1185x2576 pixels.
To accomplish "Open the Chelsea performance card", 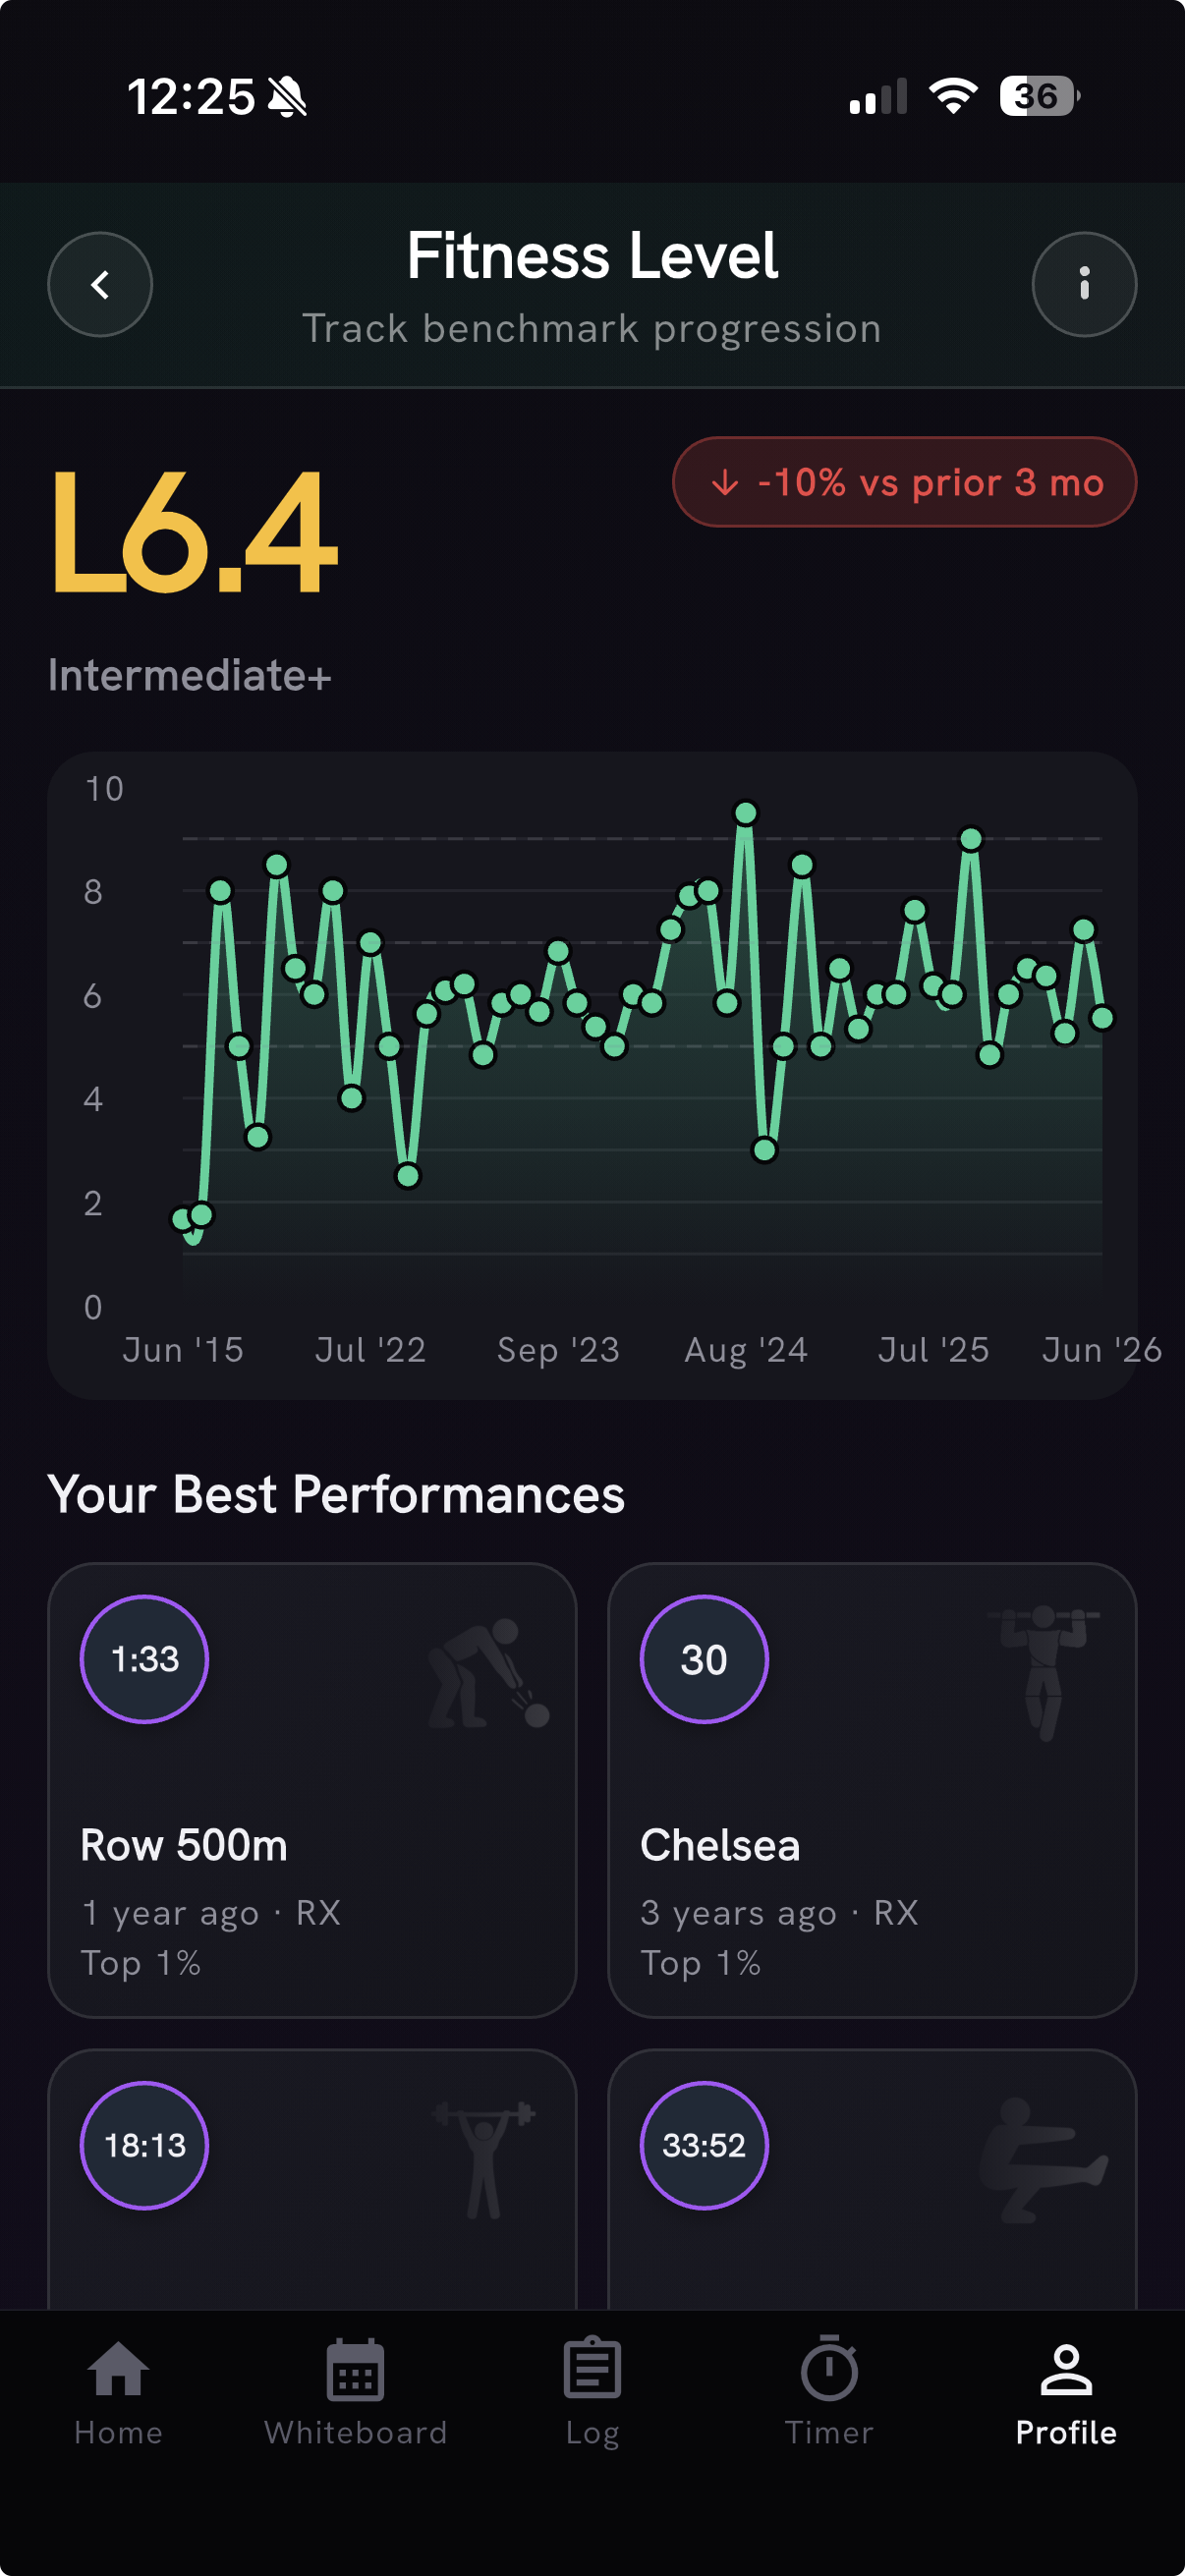I will [x=872, y=1790].
